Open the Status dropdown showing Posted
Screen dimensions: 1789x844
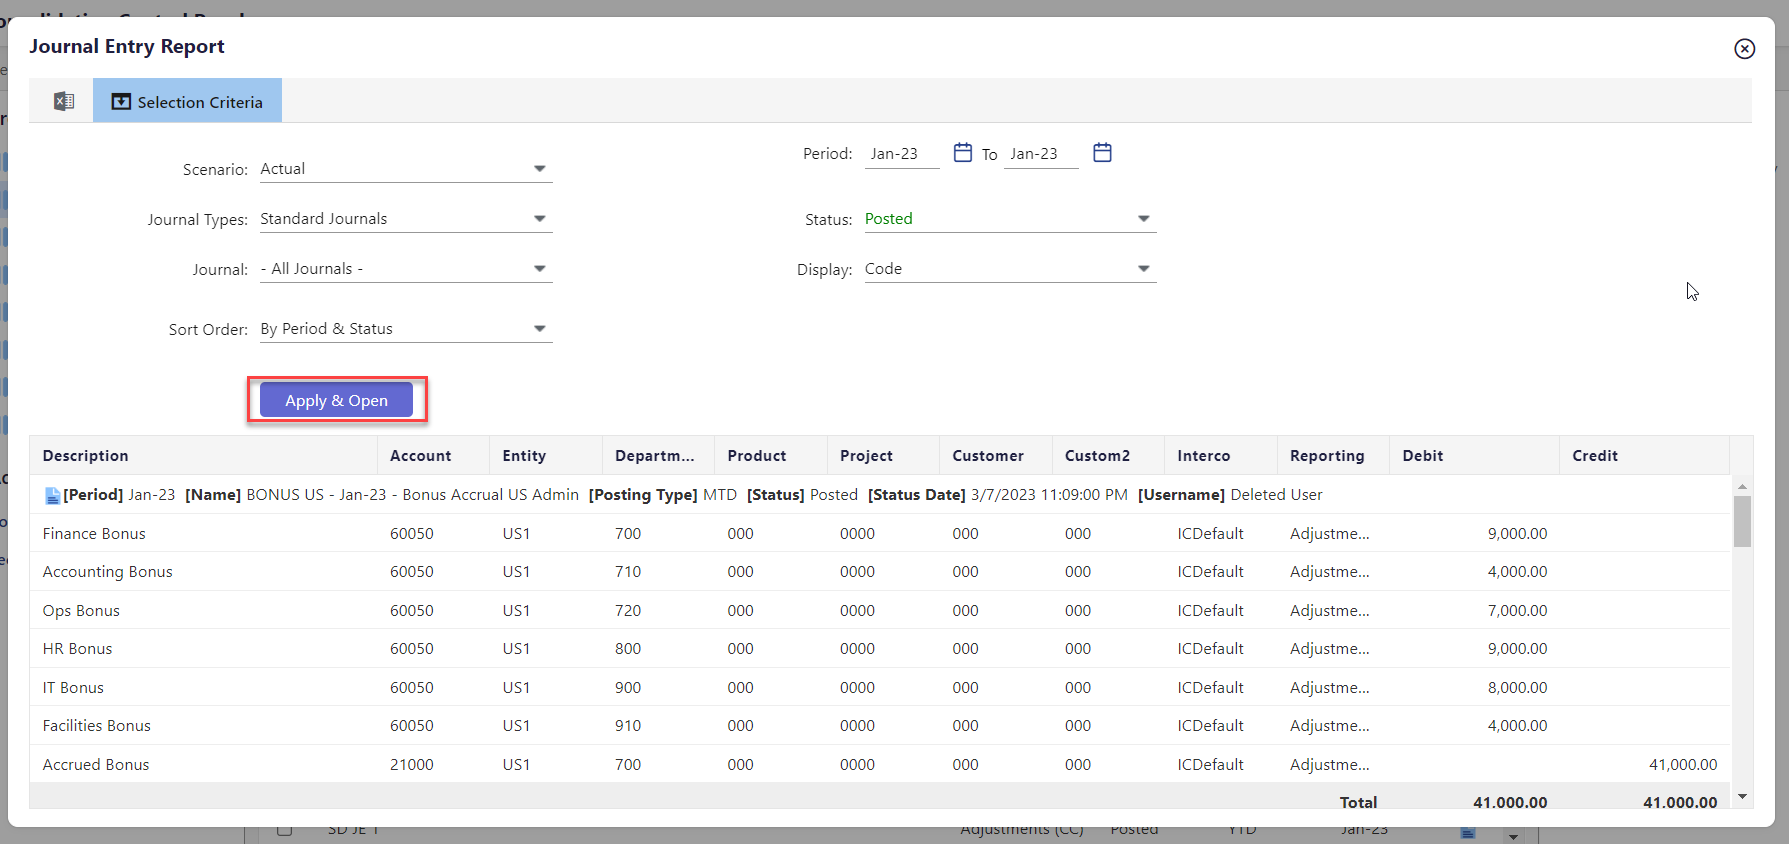(1010, 219)
